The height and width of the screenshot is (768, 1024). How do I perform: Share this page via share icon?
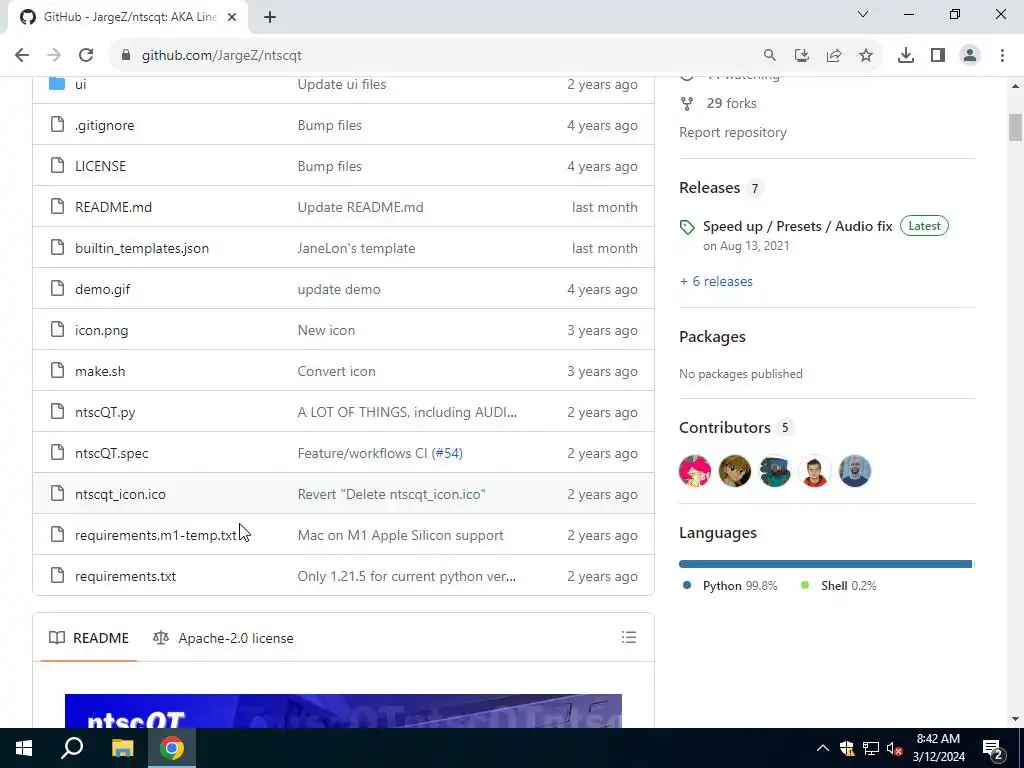[x=834, y=56]
